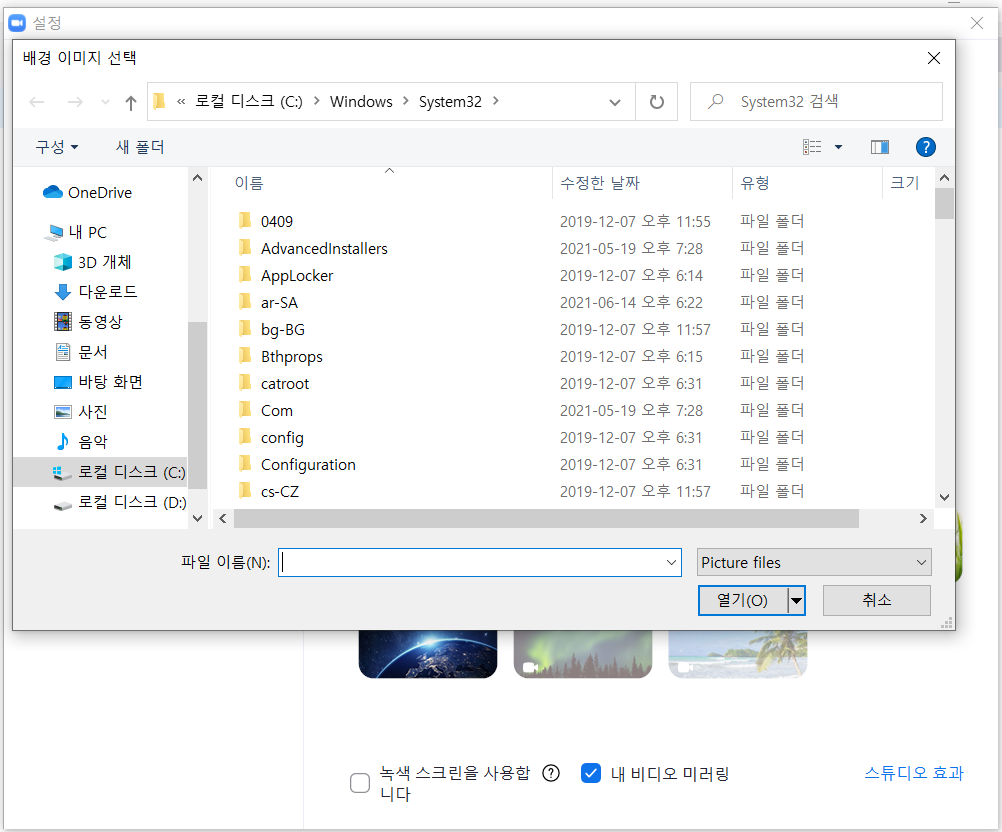This screenshot has height=832, width=1002.
Task: Select the bg-BG folder
Action: point(282,330)
